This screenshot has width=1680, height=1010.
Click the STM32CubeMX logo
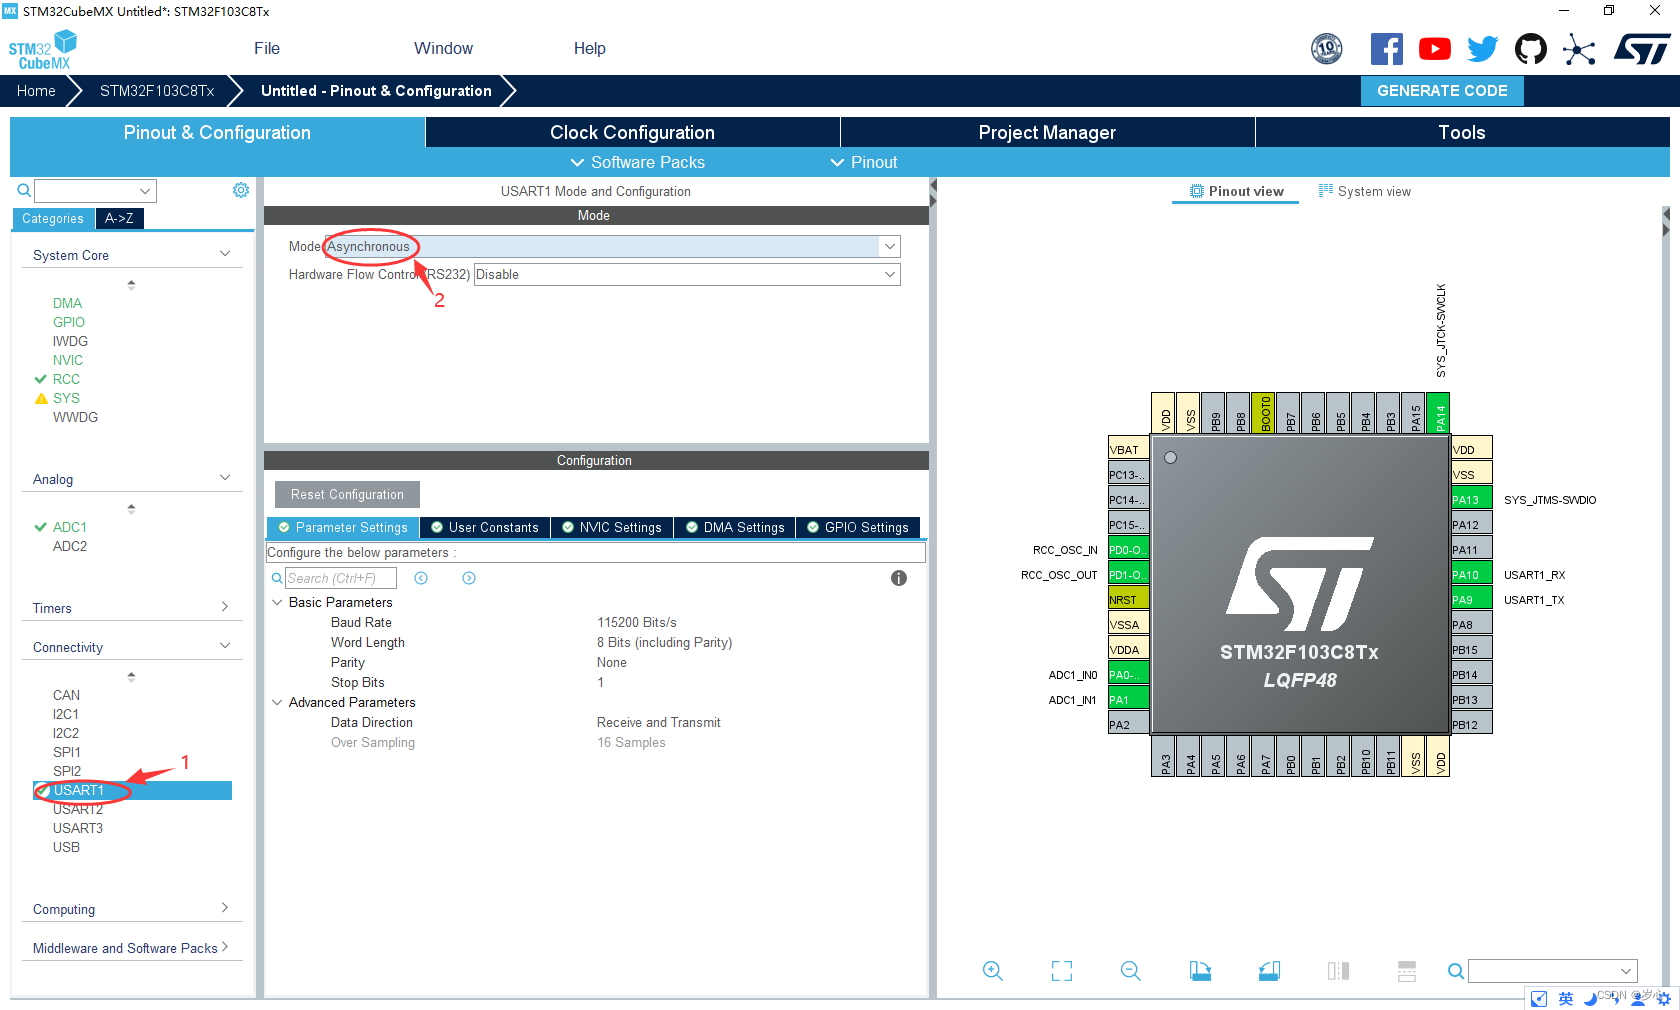(x=43, y=50)
